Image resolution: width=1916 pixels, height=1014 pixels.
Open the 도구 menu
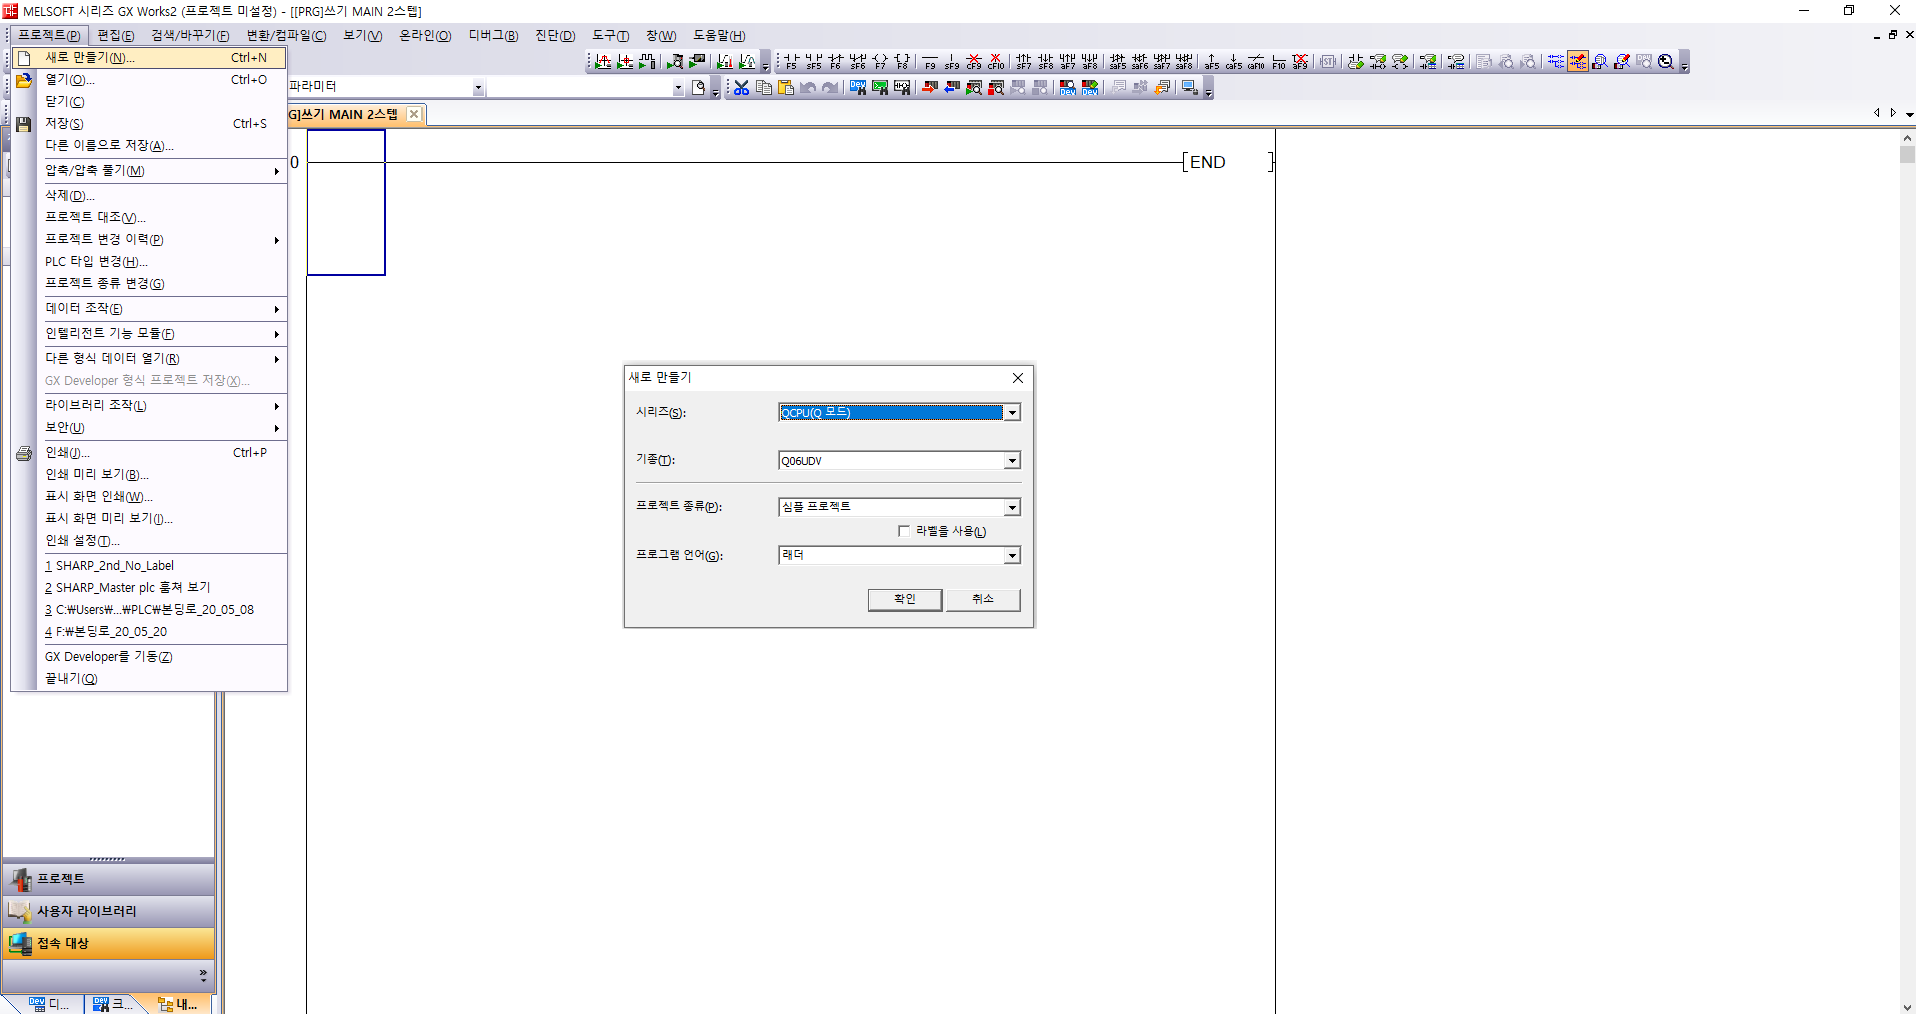pos(610,36)
